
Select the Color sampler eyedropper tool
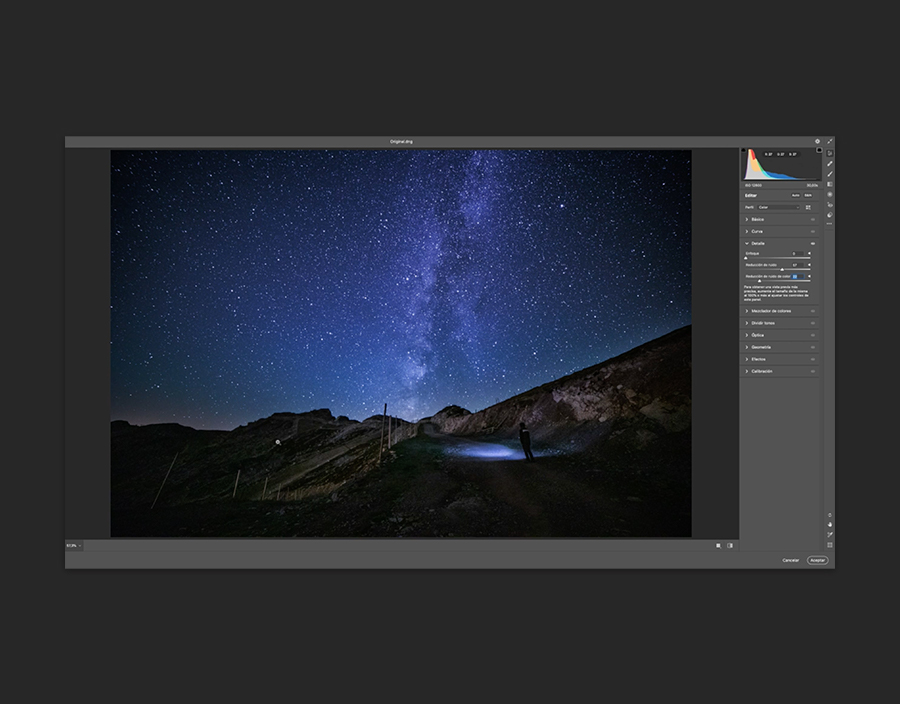click(830, 535)
